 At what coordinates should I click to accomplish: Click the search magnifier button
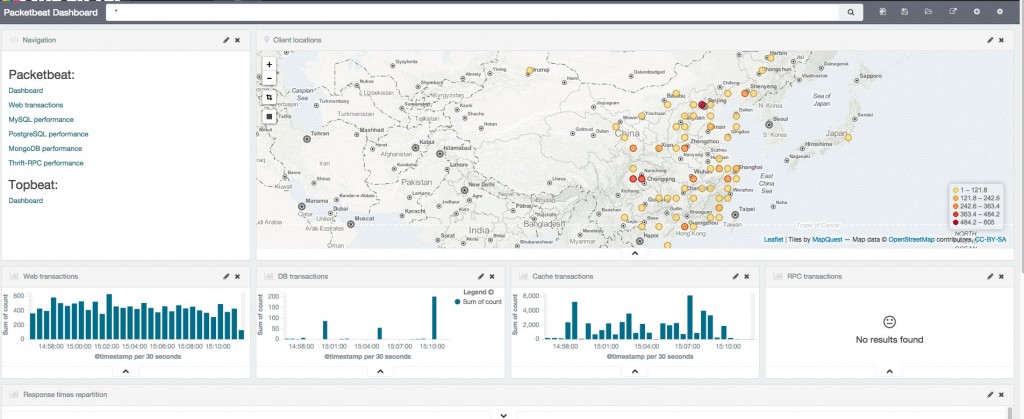(x=850, y=12)
